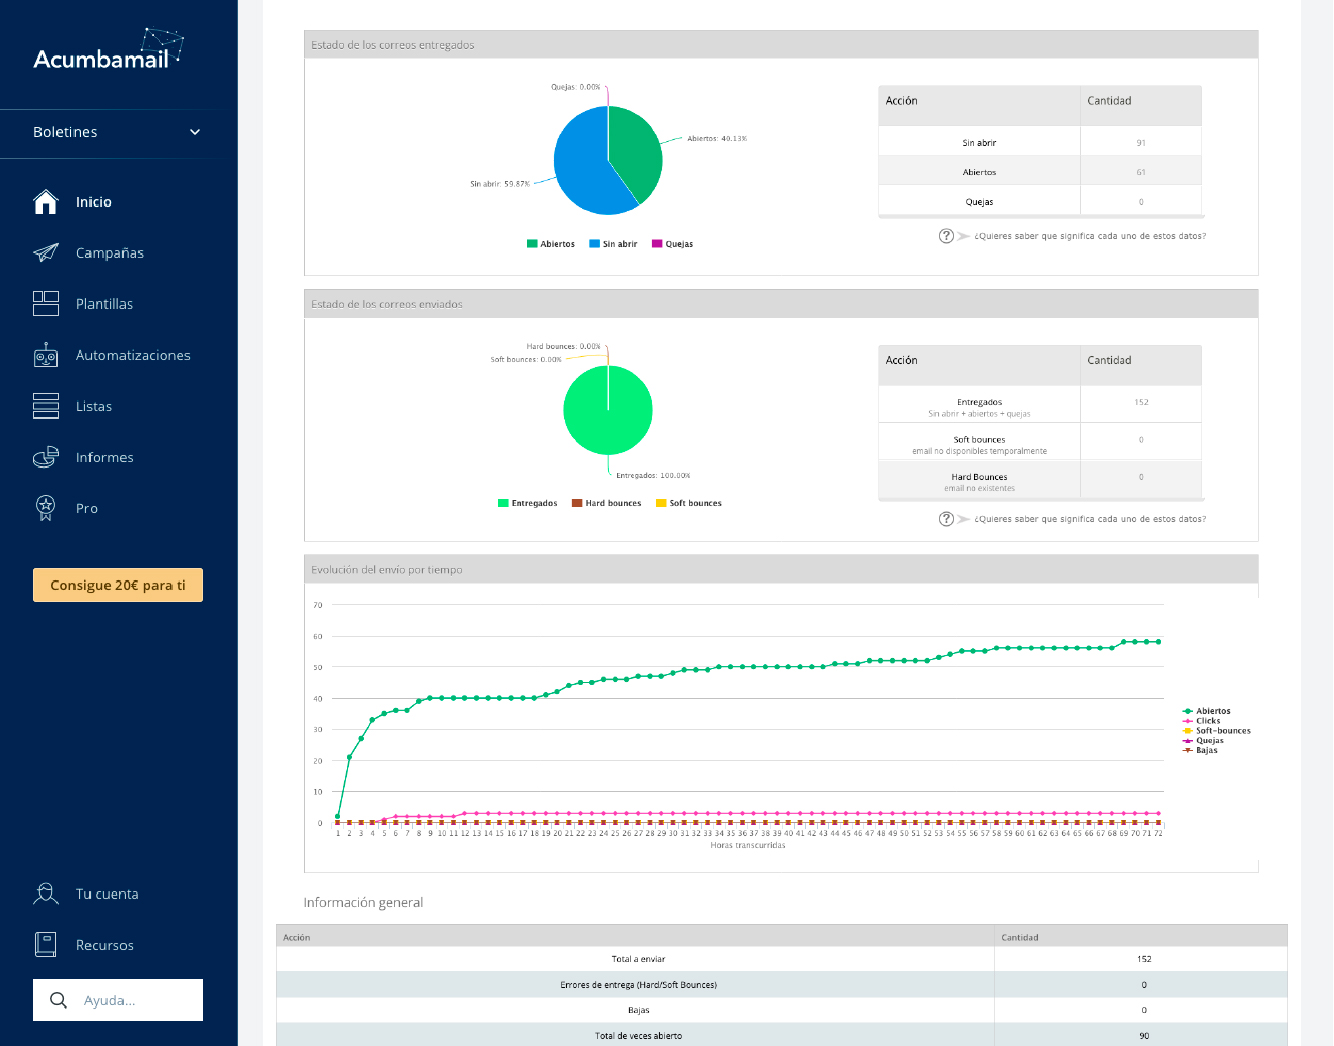Click the Recursos book icon
This screenshot has height=1046, width=1334.
(x=46, y=945)
